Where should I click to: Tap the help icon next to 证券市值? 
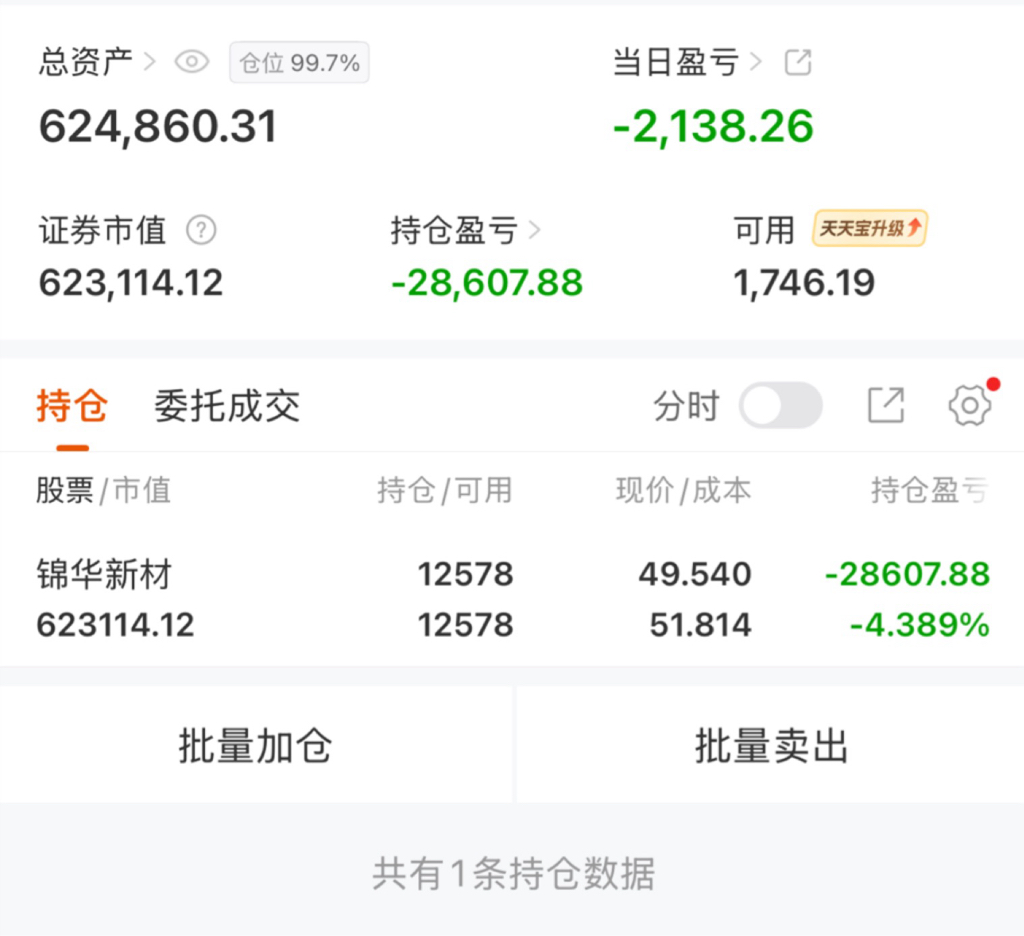pyautogui.click(x=201, y=231)
